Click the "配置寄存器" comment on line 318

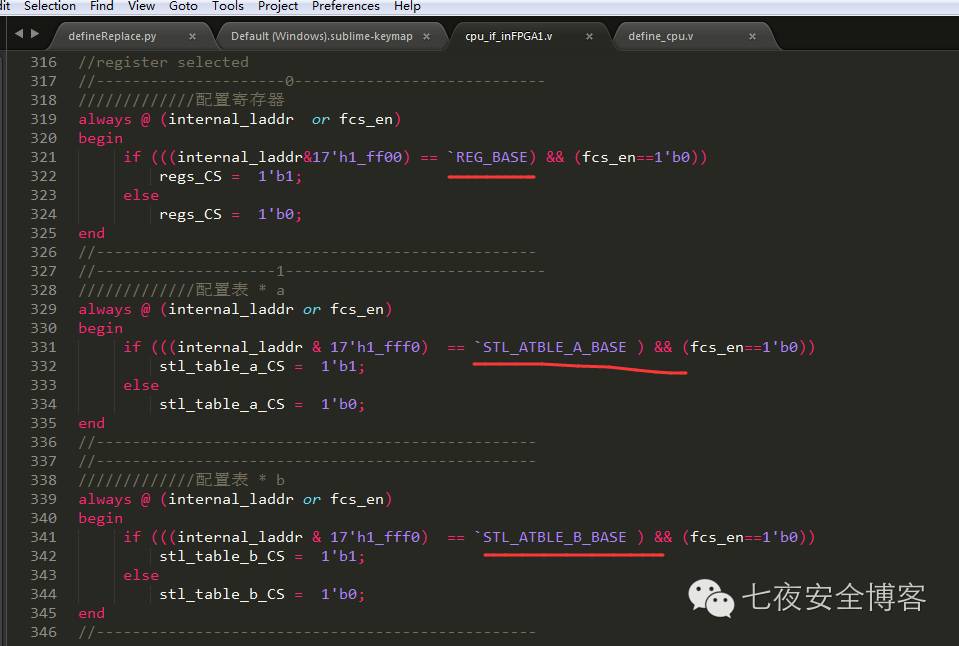tap(240, 100)
